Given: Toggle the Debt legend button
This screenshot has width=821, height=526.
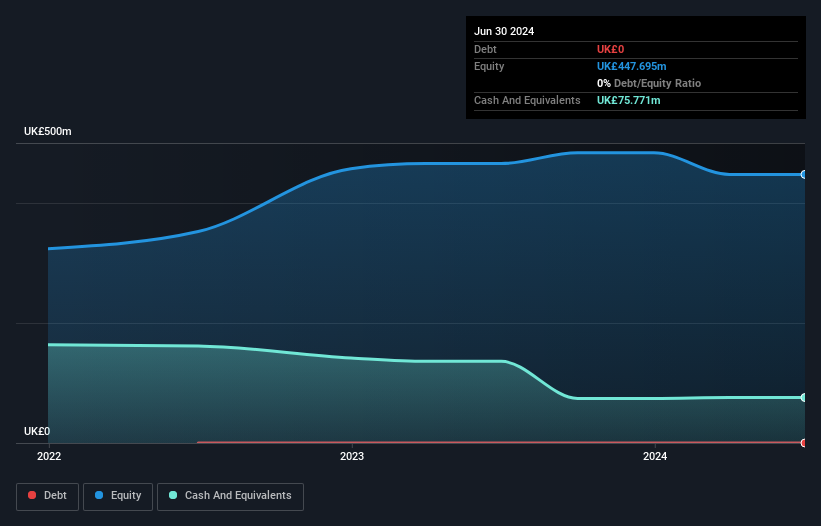Looking at the screenshot, I should [48, 496].
